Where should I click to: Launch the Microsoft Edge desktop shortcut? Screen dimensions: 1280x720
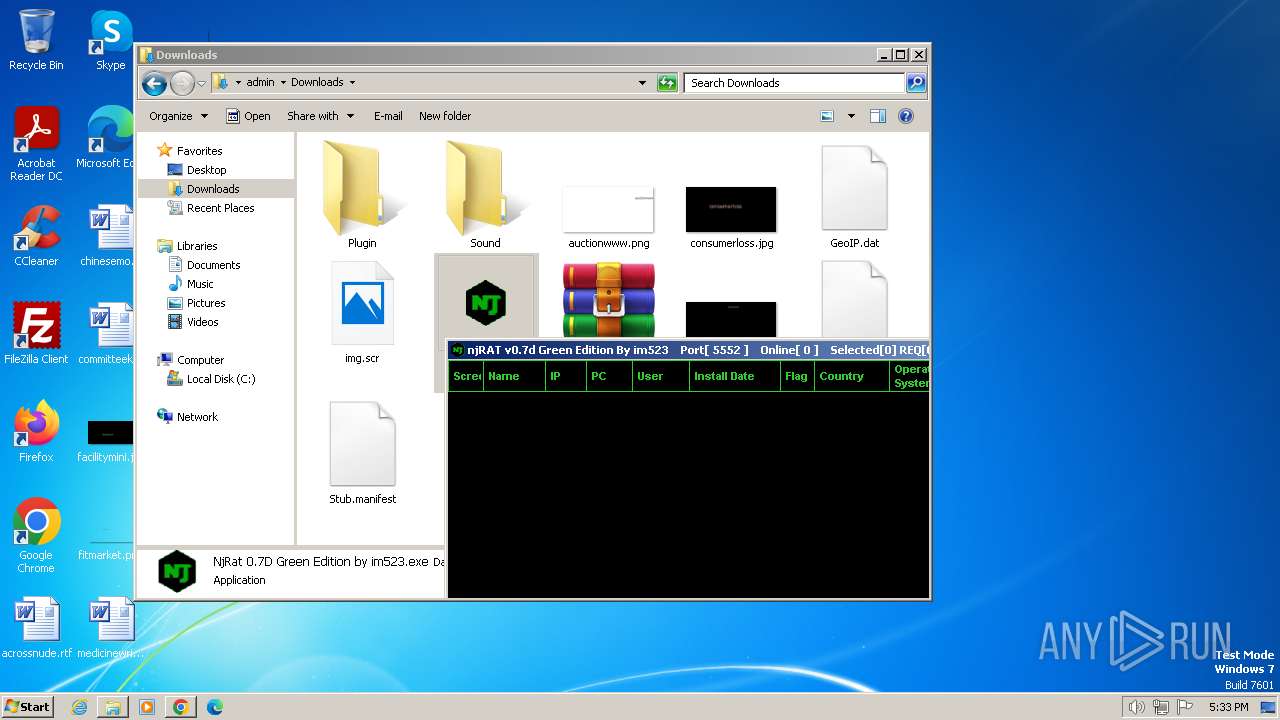[108, 138]
